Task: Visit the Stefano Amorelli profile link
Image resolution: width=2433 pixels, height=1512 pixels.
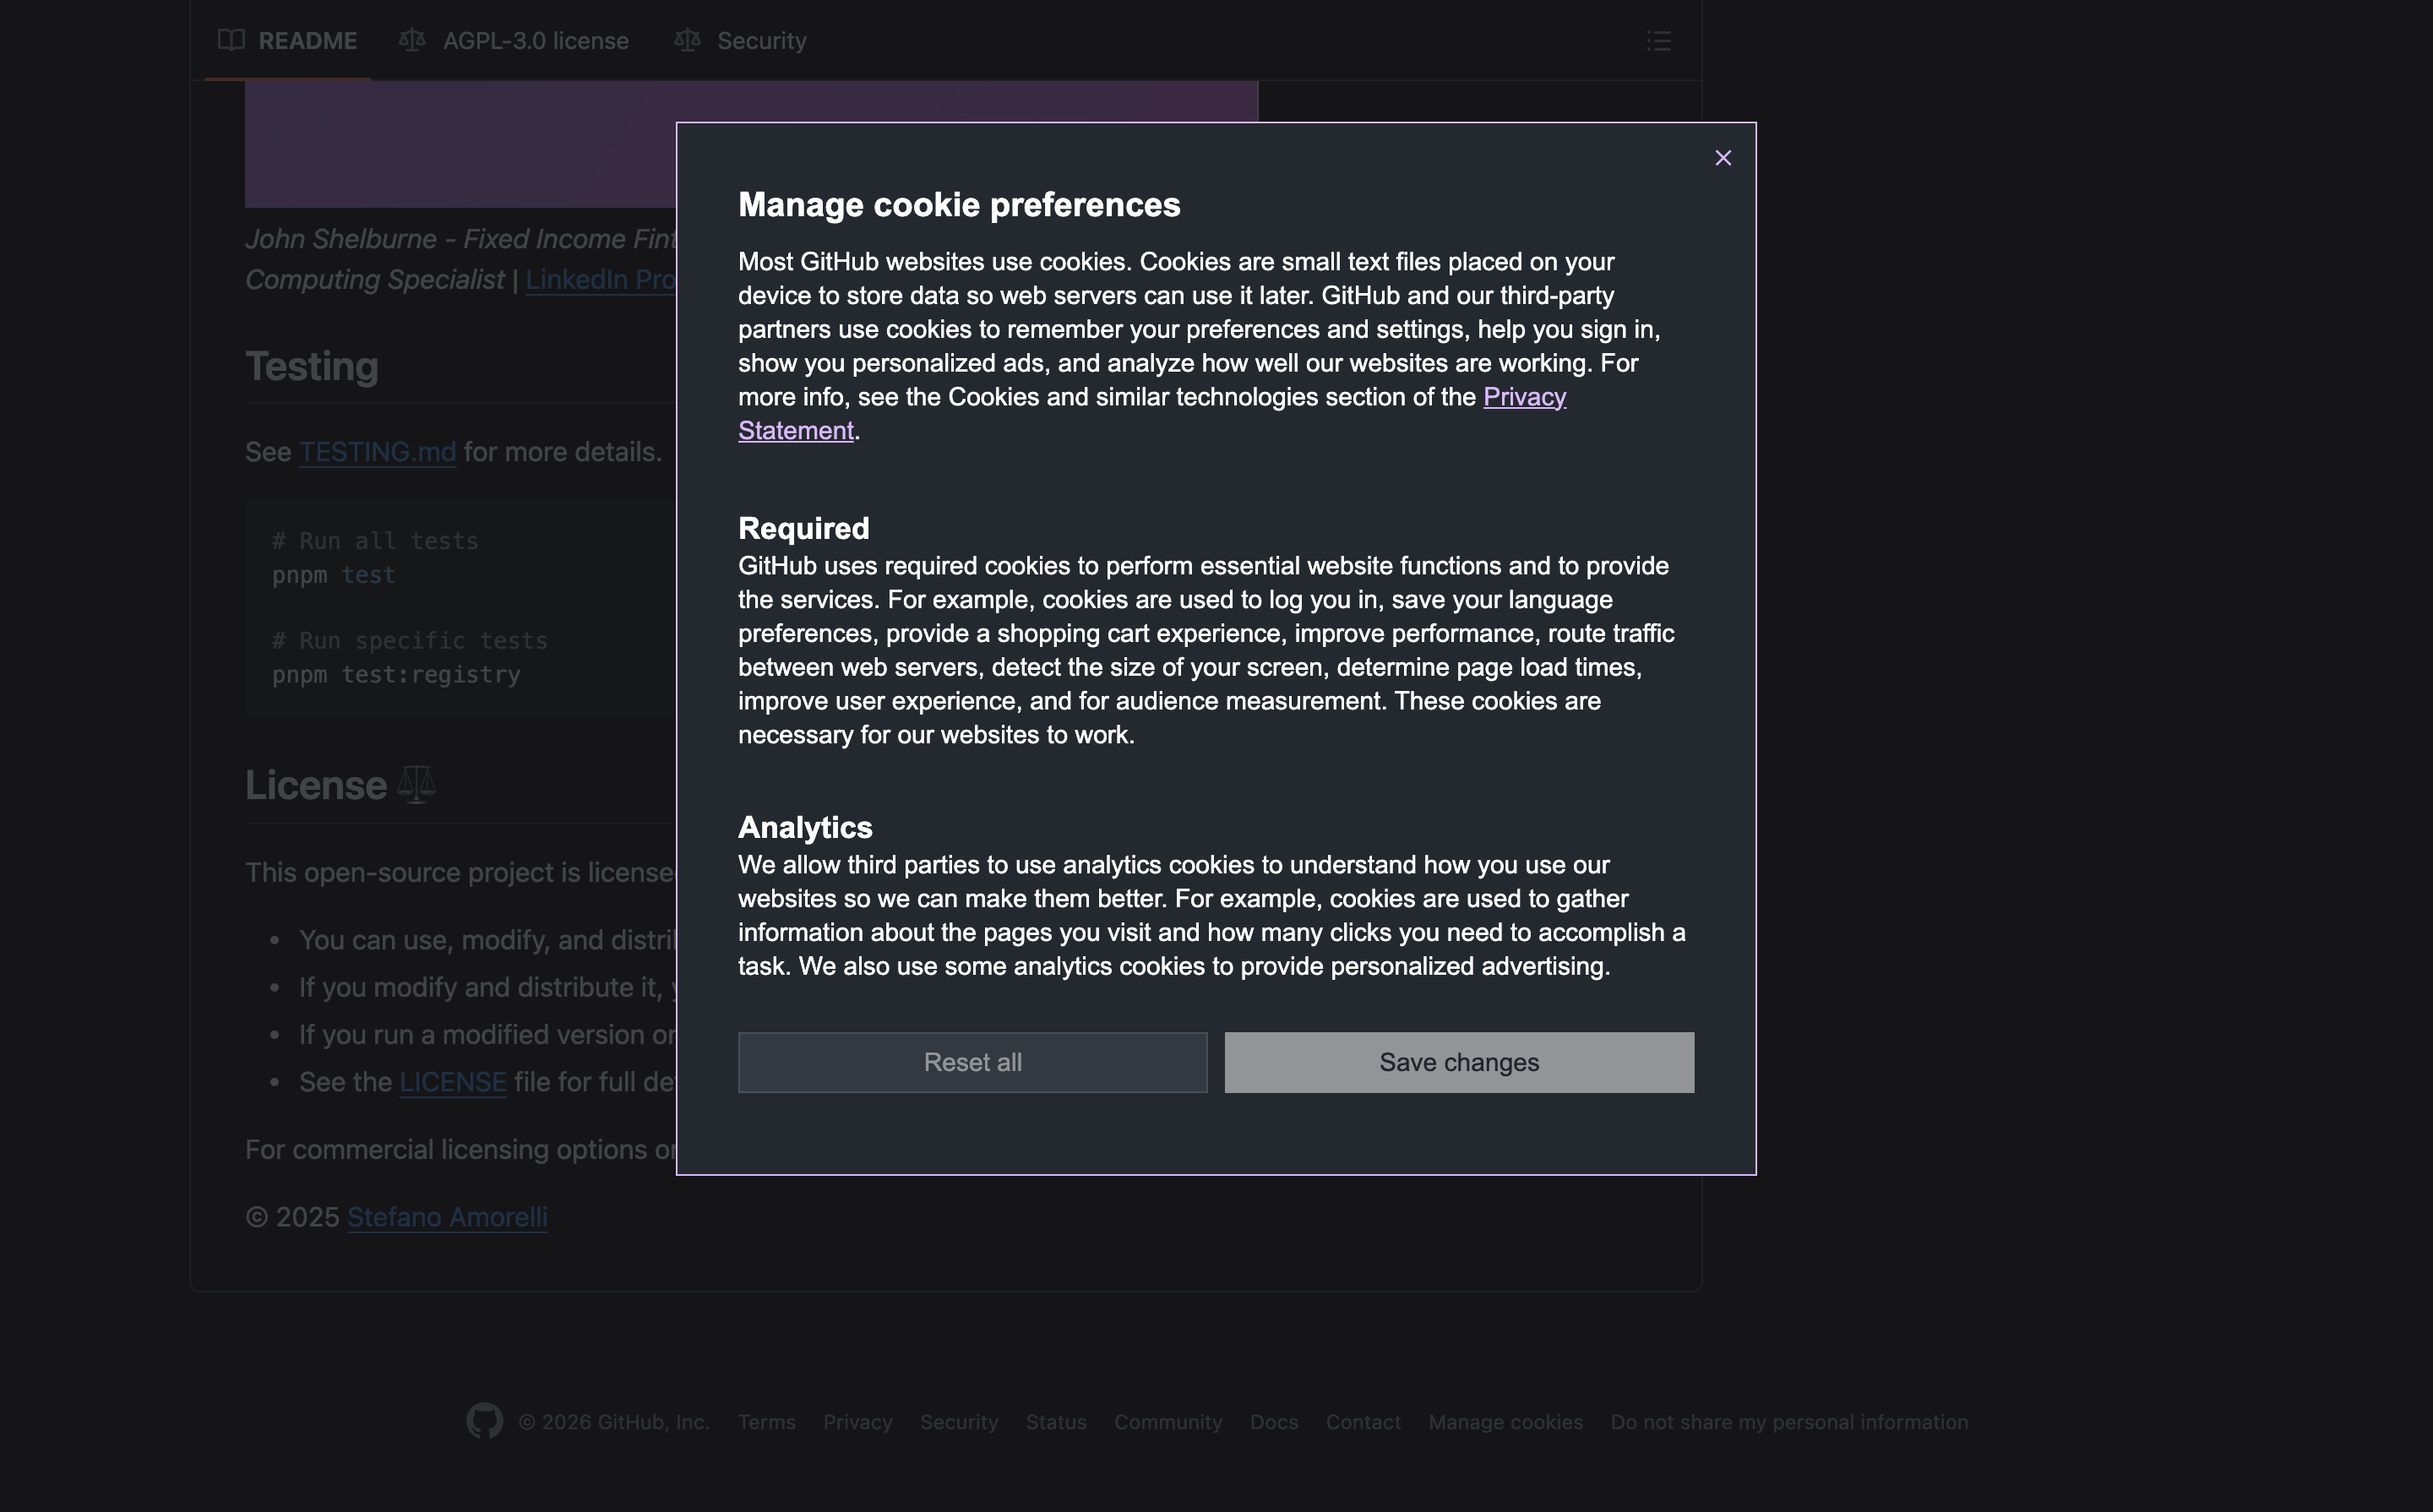Action: point(447,1217)
